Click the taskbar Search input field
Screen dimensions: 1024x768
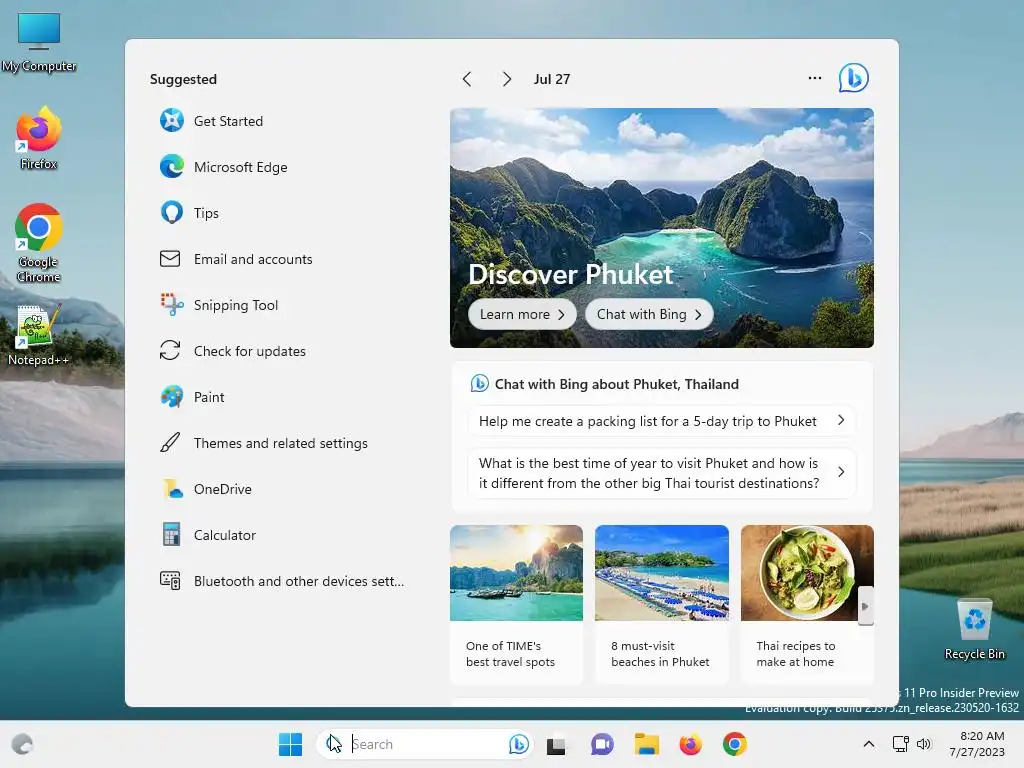pyautogui.click(x=424, y=744)
